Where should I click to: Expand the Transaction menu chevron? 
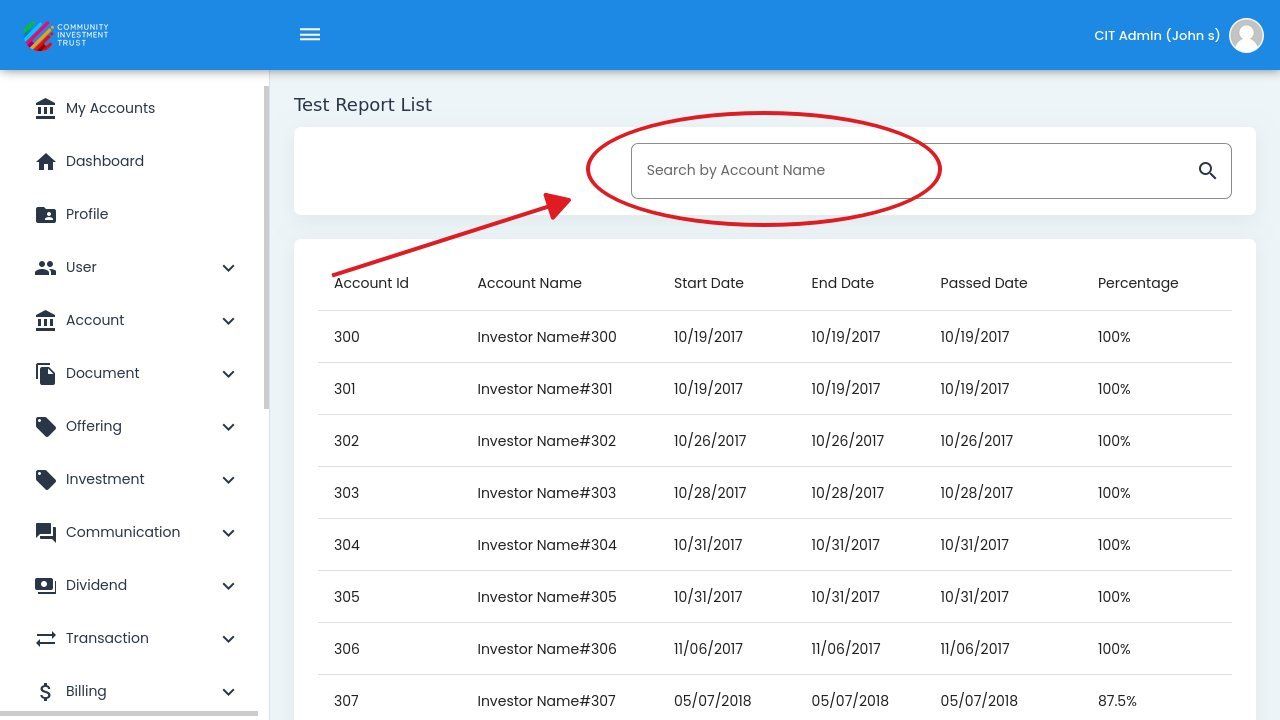228,639
